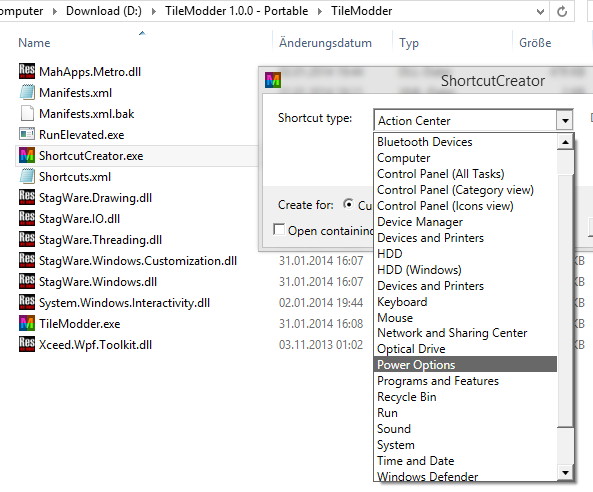Viewport: 593px width, 492px height.
Task: Choose Windows Defender list entry
Action: click(465, 476)
